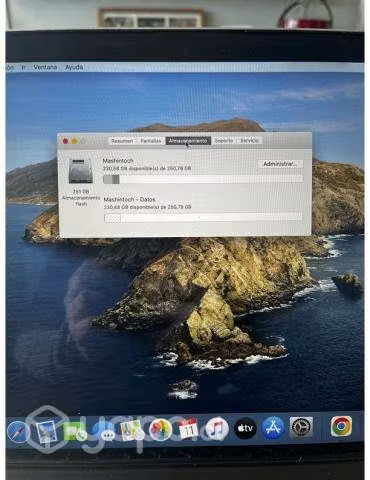370x480 pixels.
Task: Launch the Music app
Action: tap(217, 429)
